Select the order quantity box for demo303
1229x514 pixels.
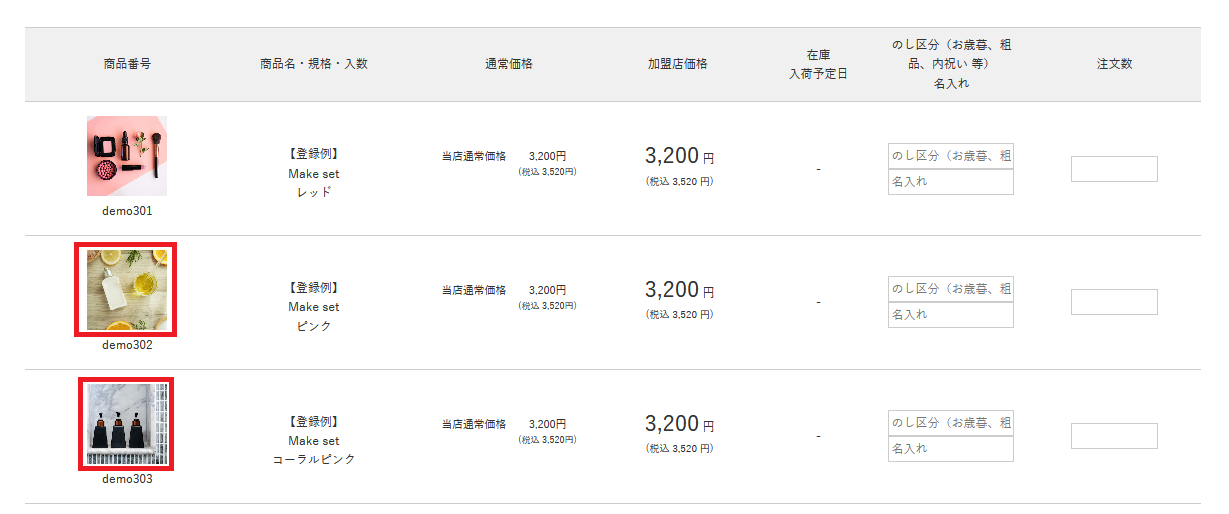1114,436
